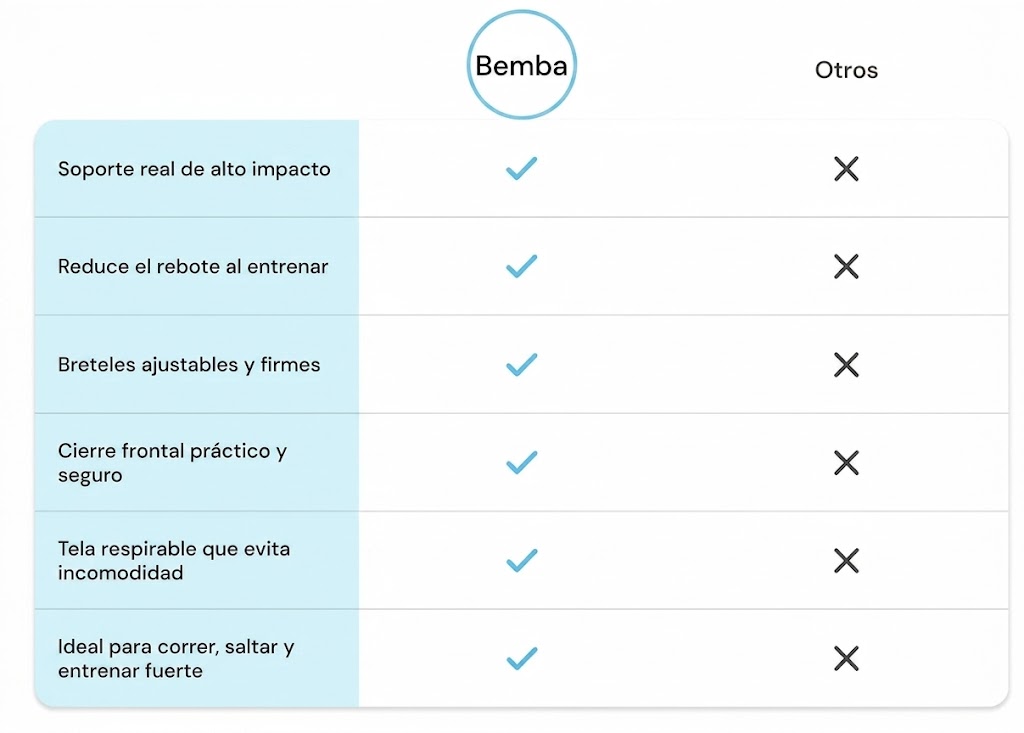Click the Otros column header
Image resolution: width=1024 pixels, height=733 pixels.
pos(846,70)
